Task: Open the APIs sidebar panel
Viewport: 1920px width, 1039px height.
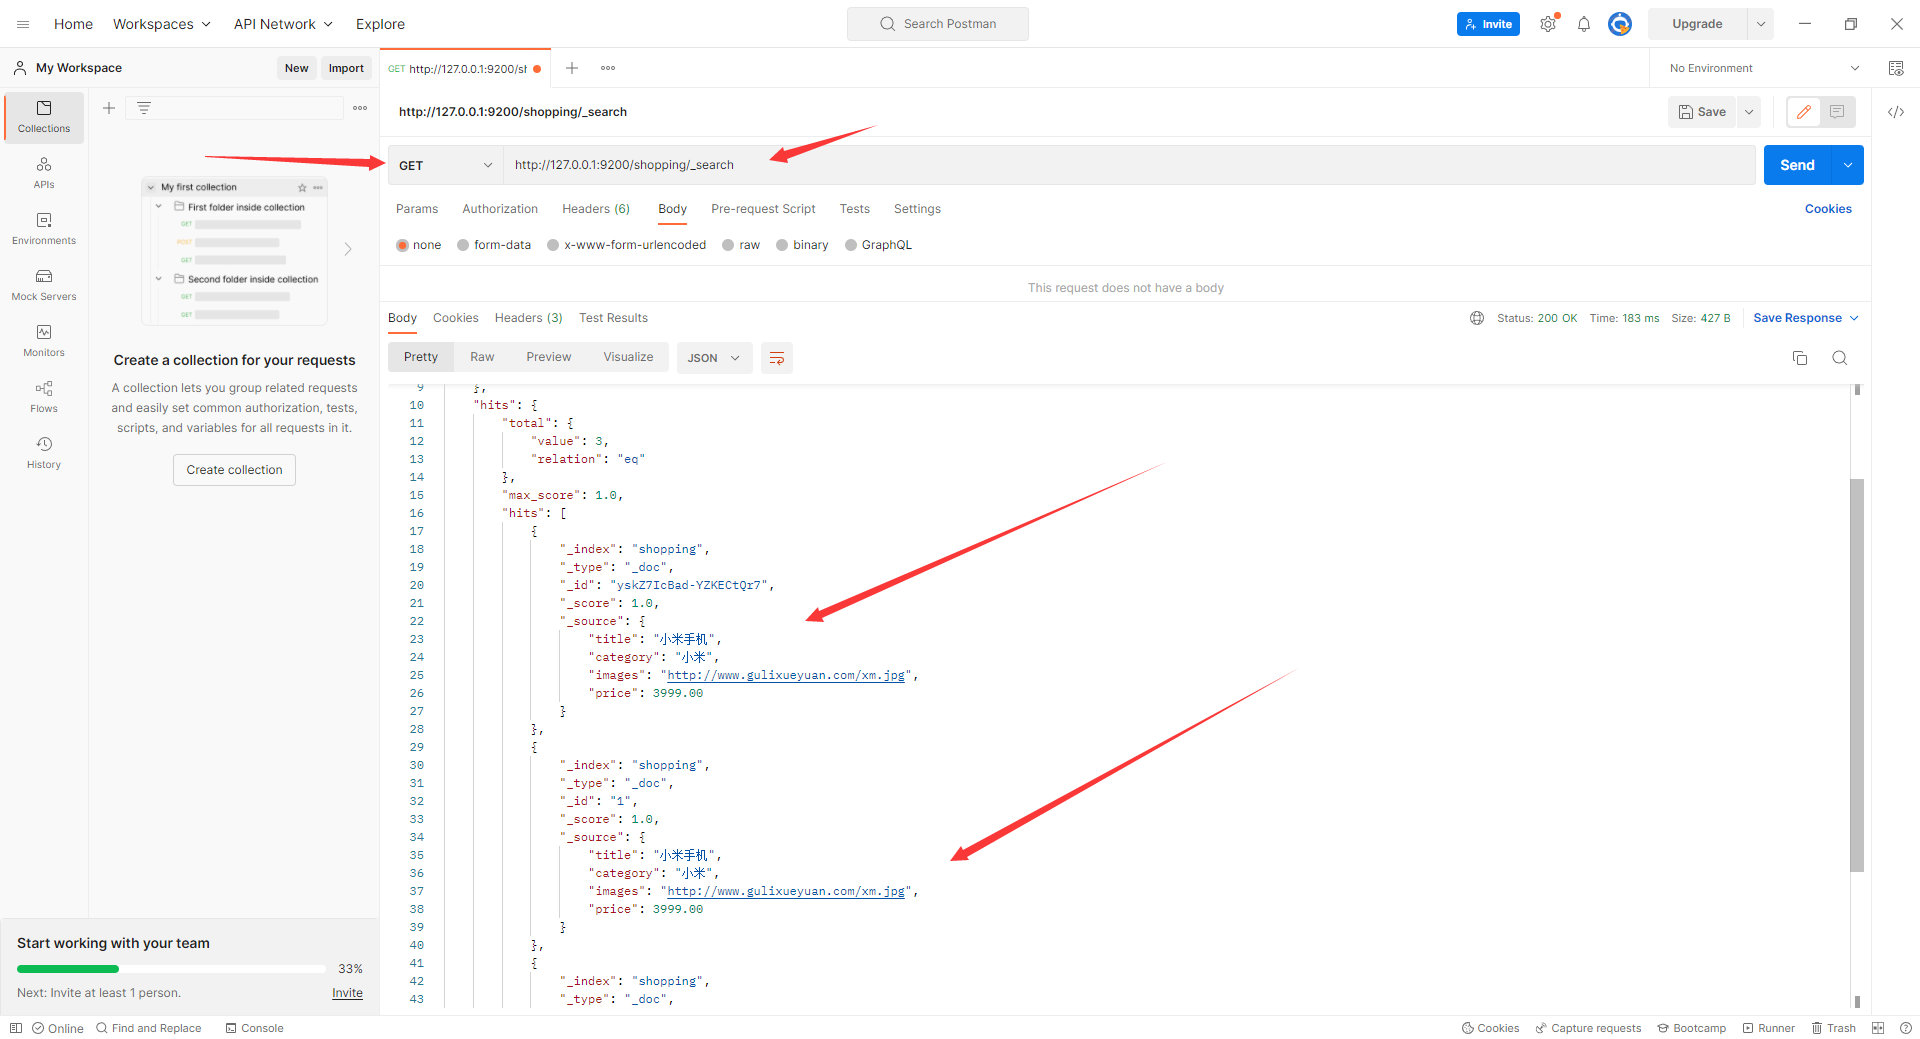Action: tap(44, 172)
